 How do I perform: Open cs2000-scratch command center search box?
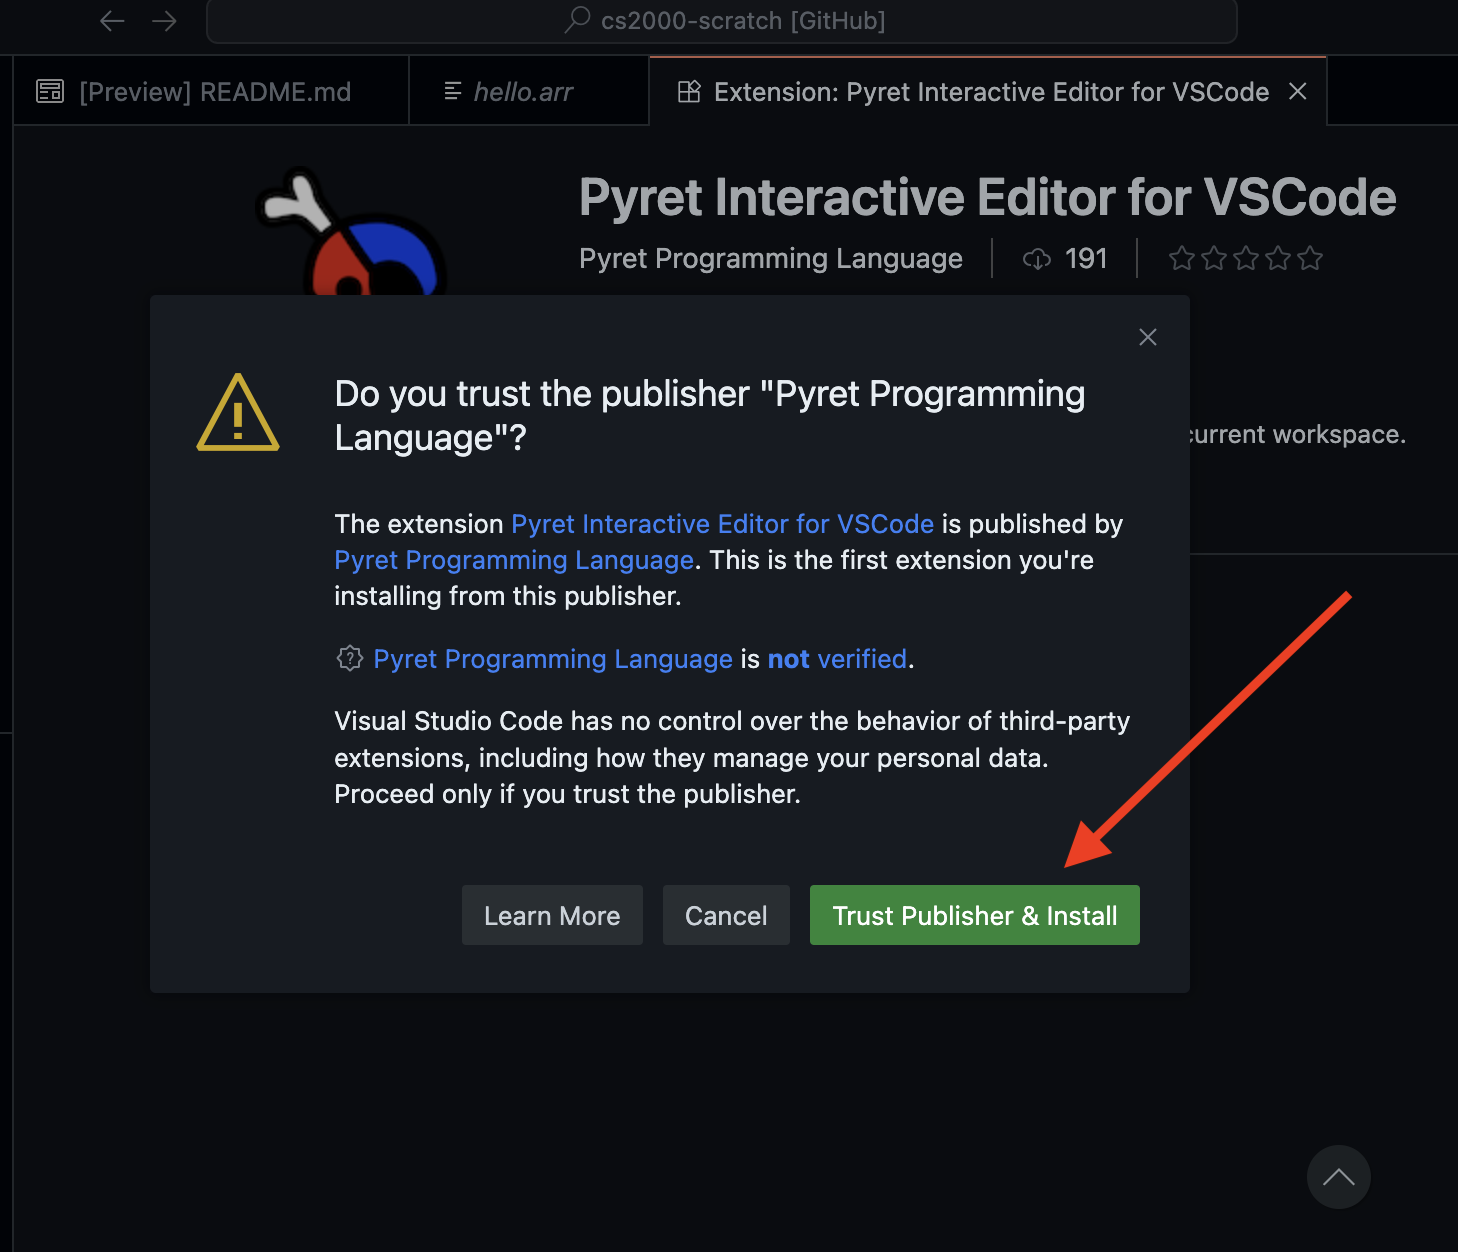click(x=721, y=21)
